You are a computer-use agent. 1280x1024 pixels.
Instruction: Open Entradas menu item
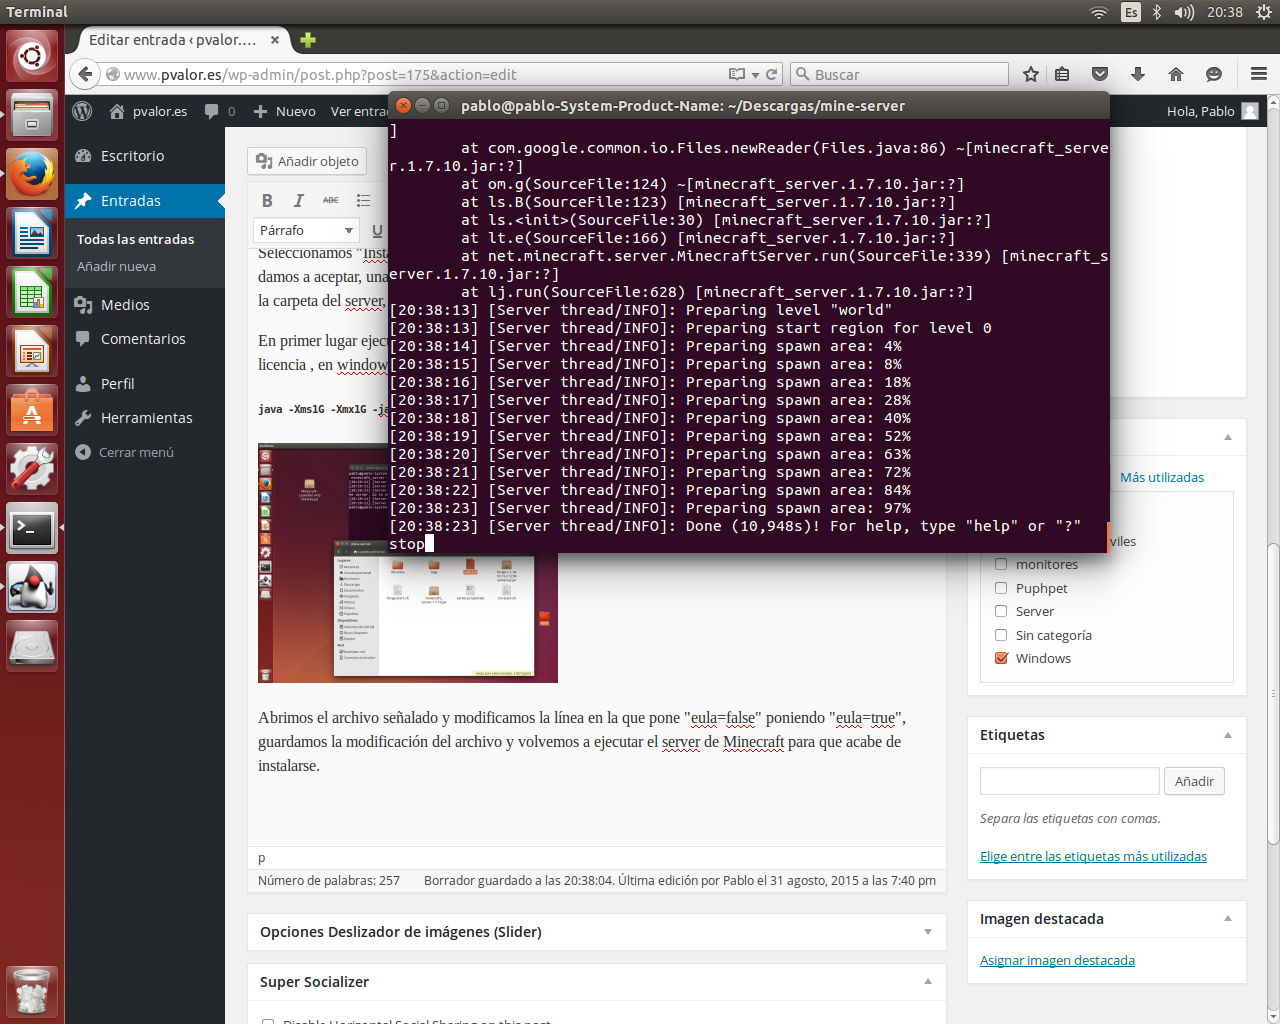click(x=130, y=201)
